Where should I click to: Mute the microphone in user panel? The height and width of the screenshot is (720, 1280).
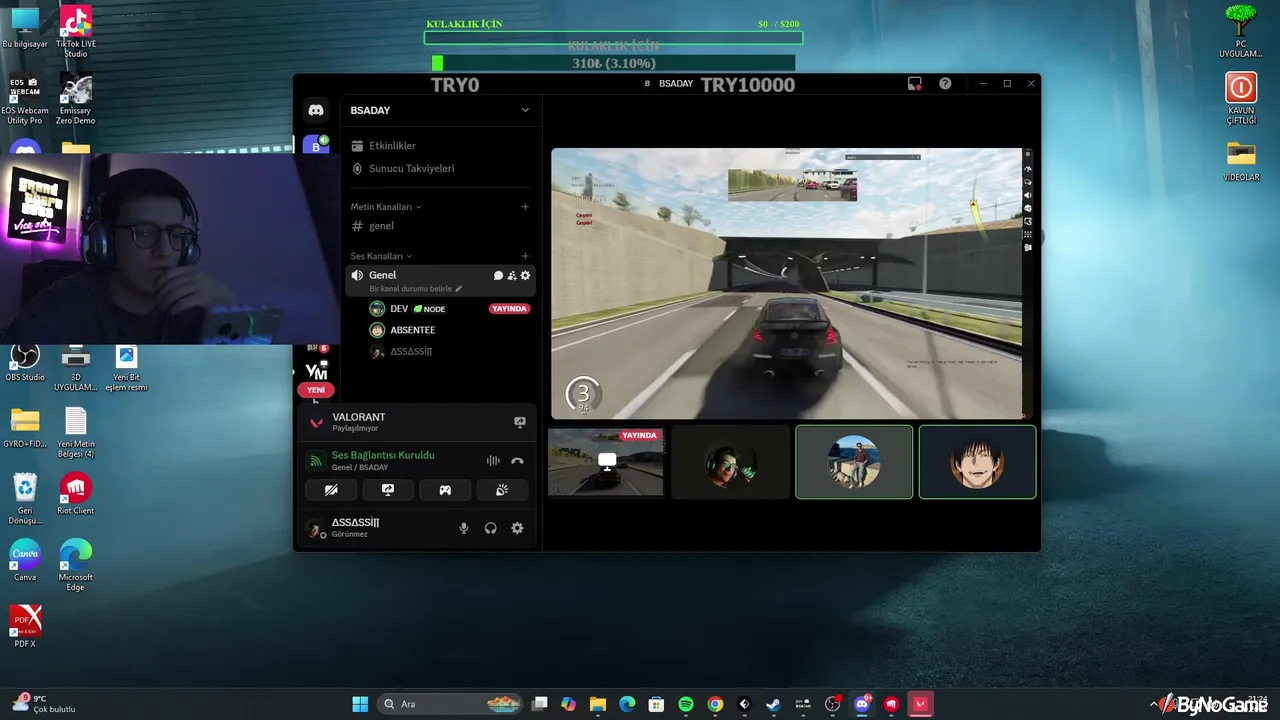[x=464, y=528]
